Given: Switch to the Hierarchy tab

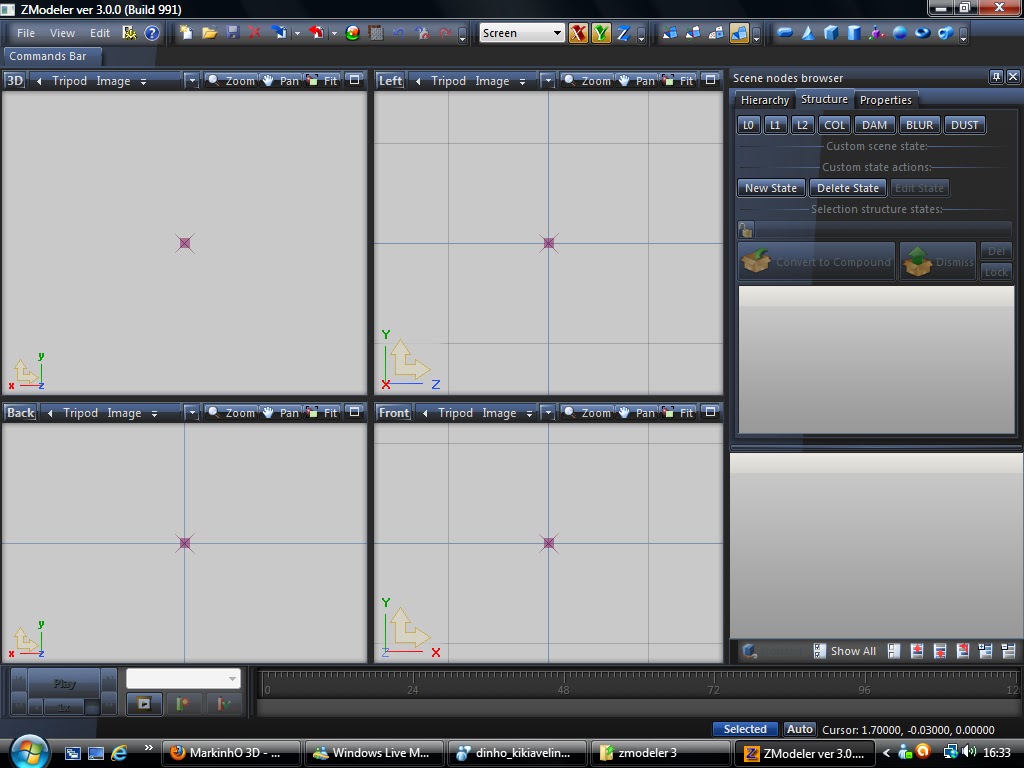Looking at the screenshot, I should pyautogui.click(x=764, y=100).
